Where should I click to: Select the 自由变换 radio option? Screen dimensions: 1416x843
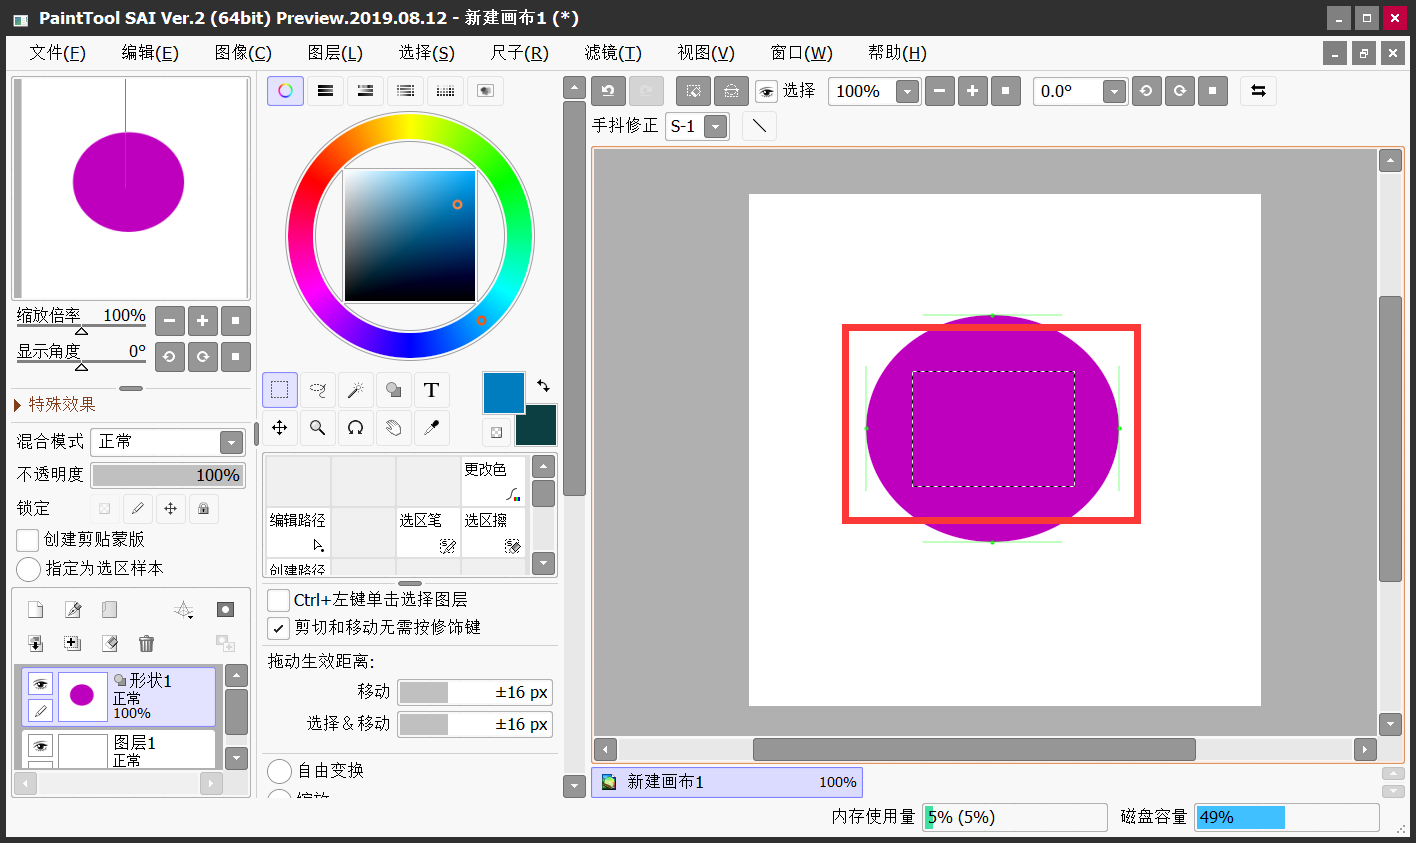coord(279,771)
